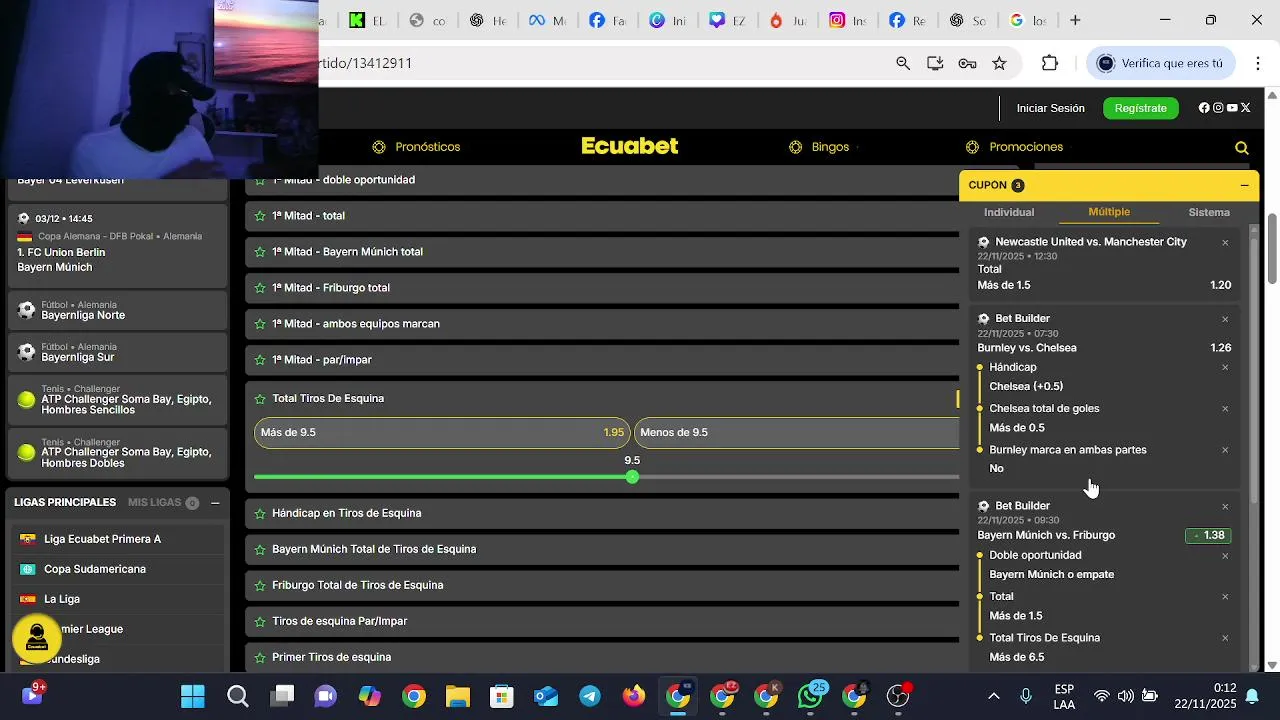Expand Friburgo Total de Tiros de Esquina

(602, 585)
